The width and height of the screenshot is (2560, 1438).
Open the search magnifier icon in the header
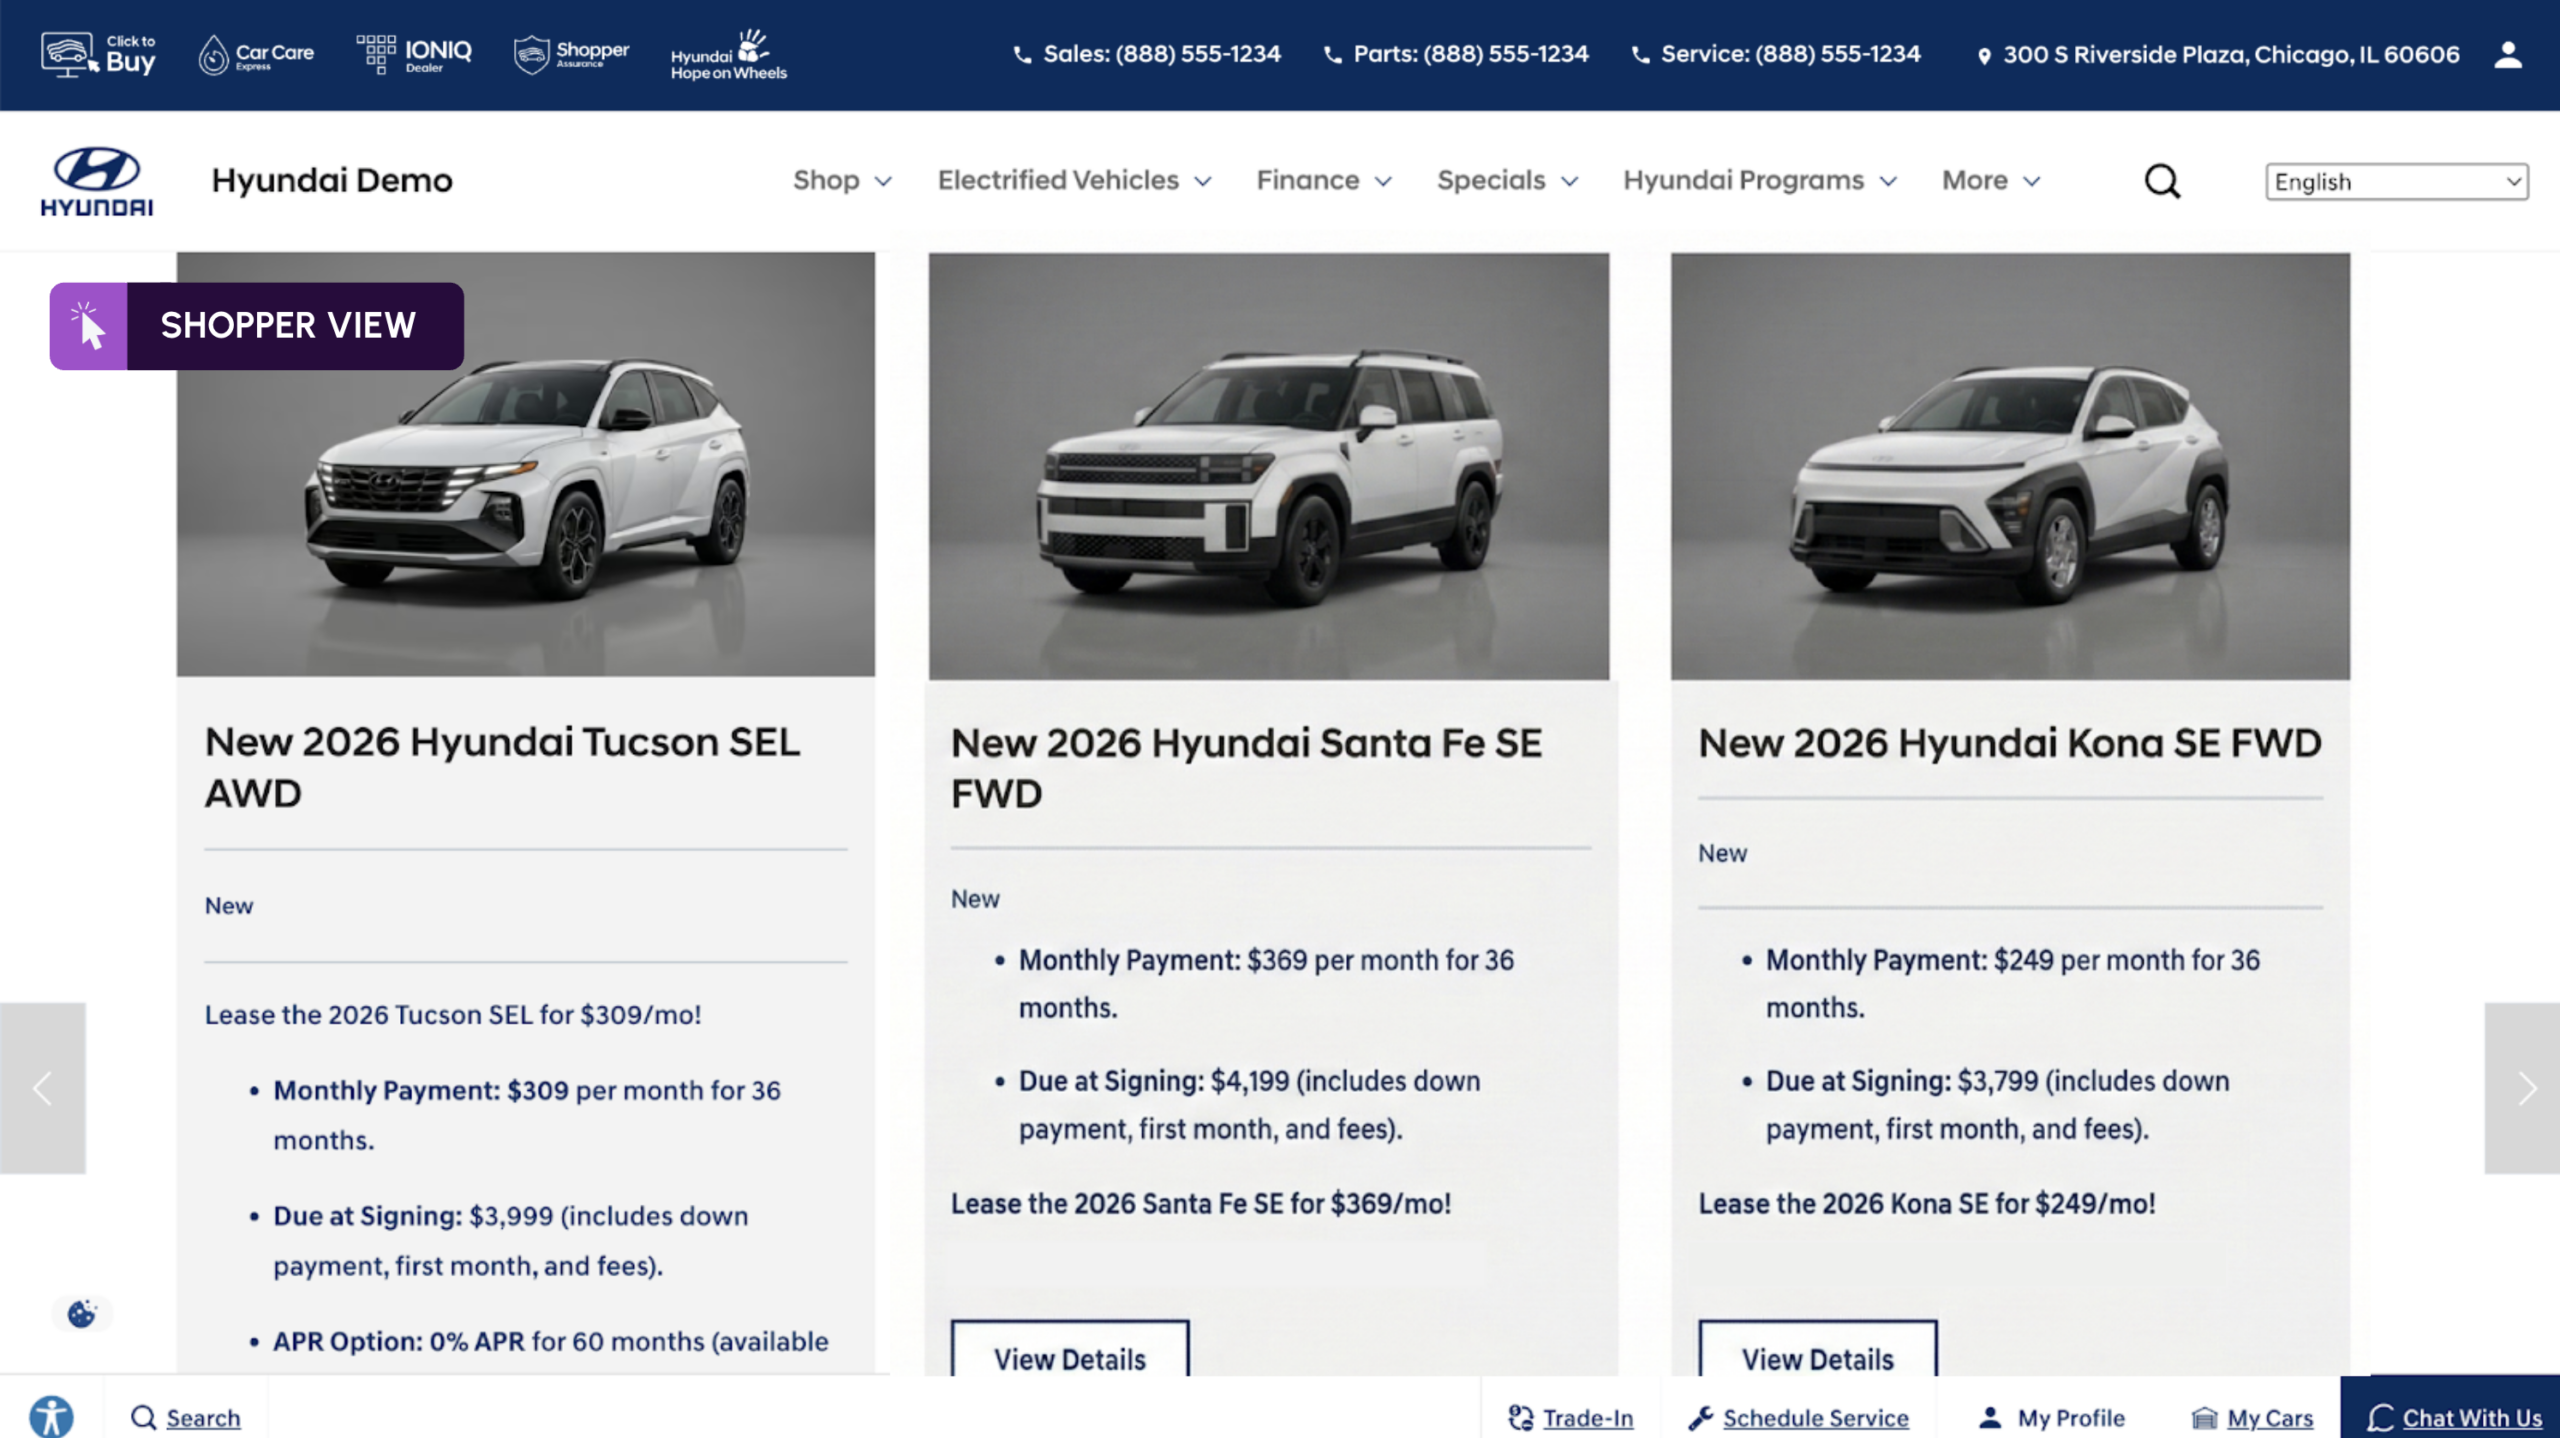tap(2162, 181)
